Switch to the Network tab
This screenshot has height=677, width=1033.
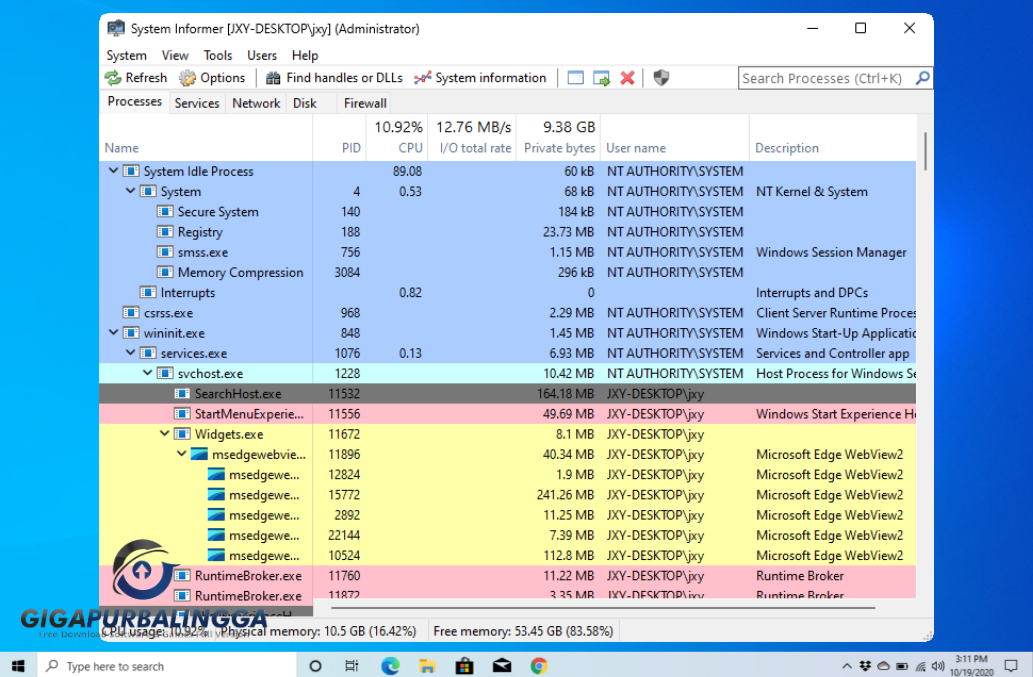[256, 103]
